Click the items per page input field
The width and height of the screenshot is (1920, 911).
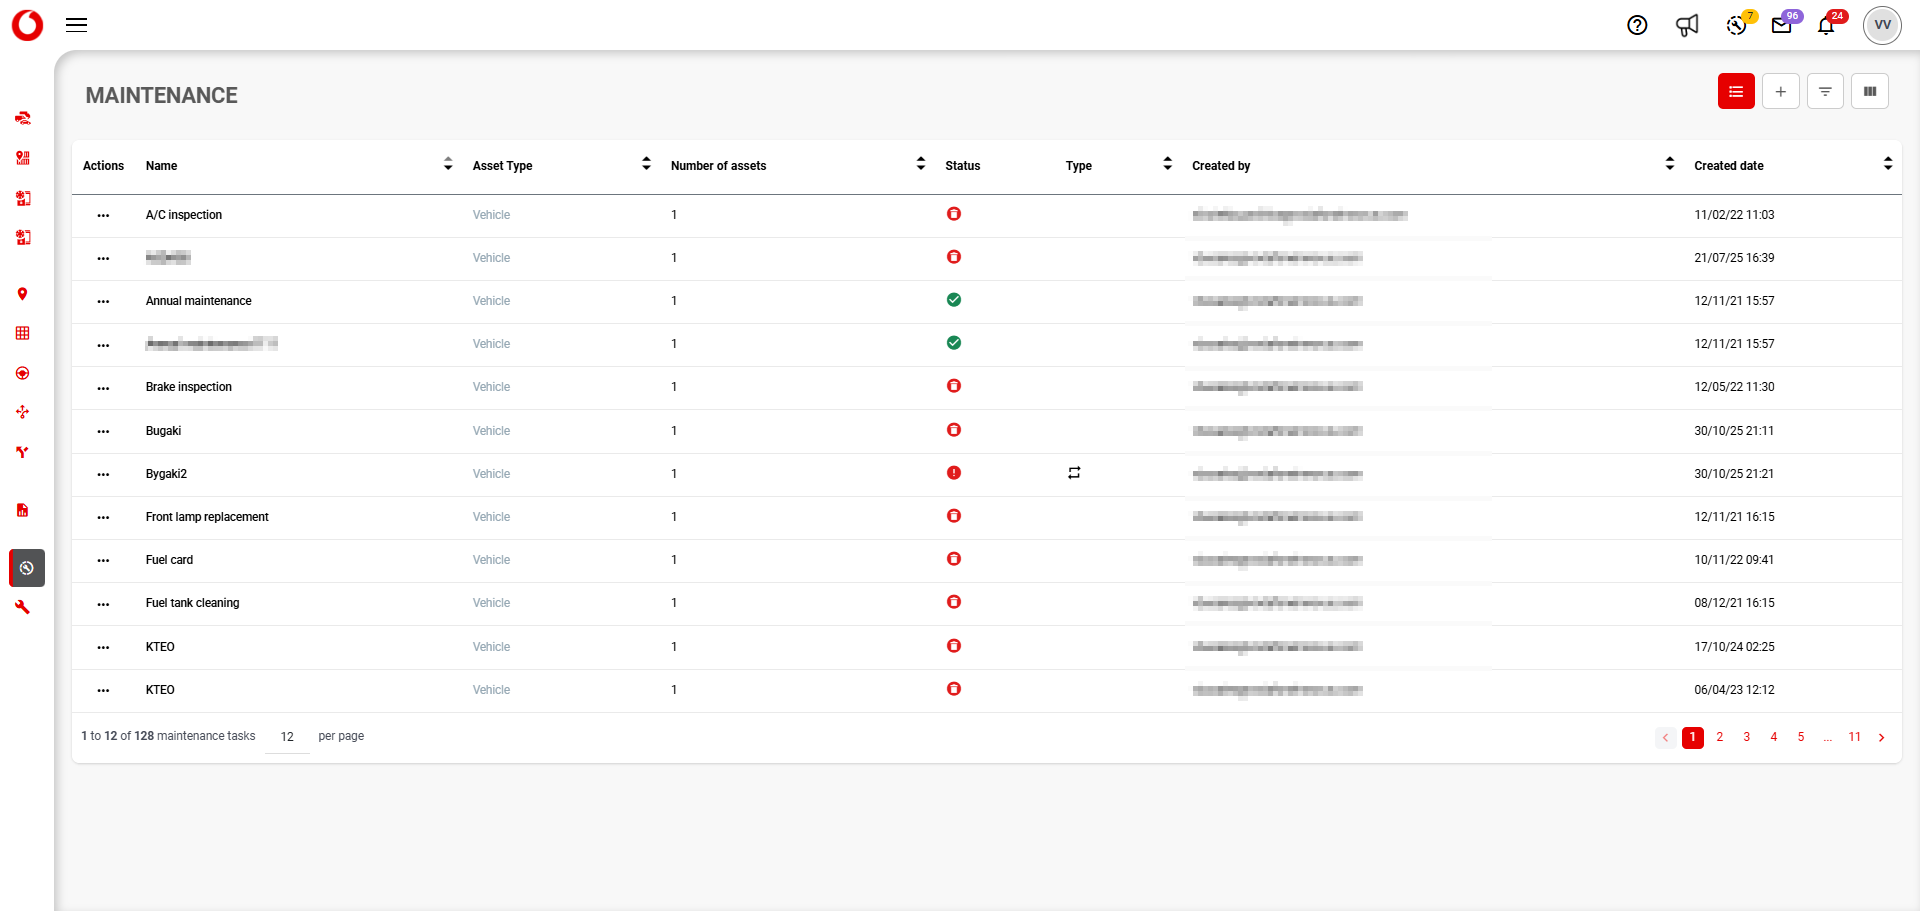[288, 737]
